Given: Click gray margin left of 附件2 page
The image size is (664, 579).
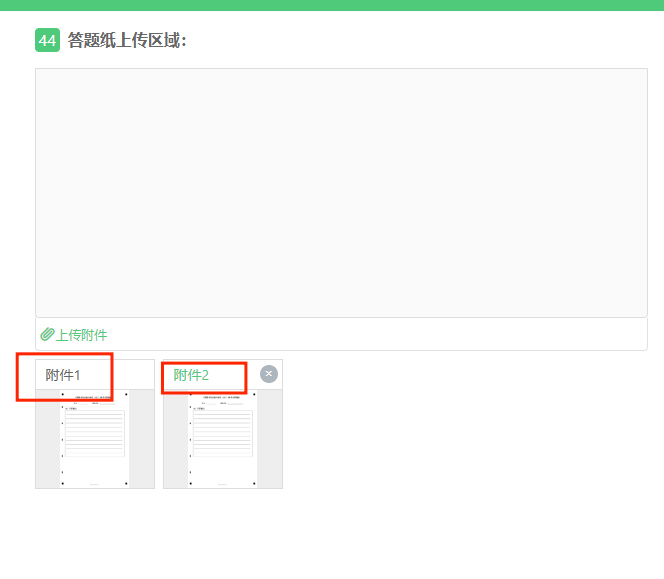Looking at the screenshot, I should [x=175, y=439].
